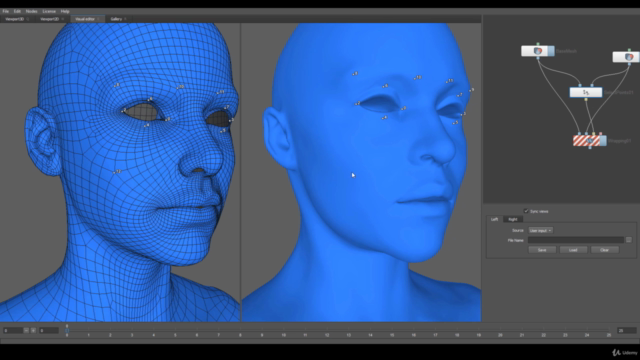Click the second frame stepper button
Viewport: 640px width, 360px height.
33,330
